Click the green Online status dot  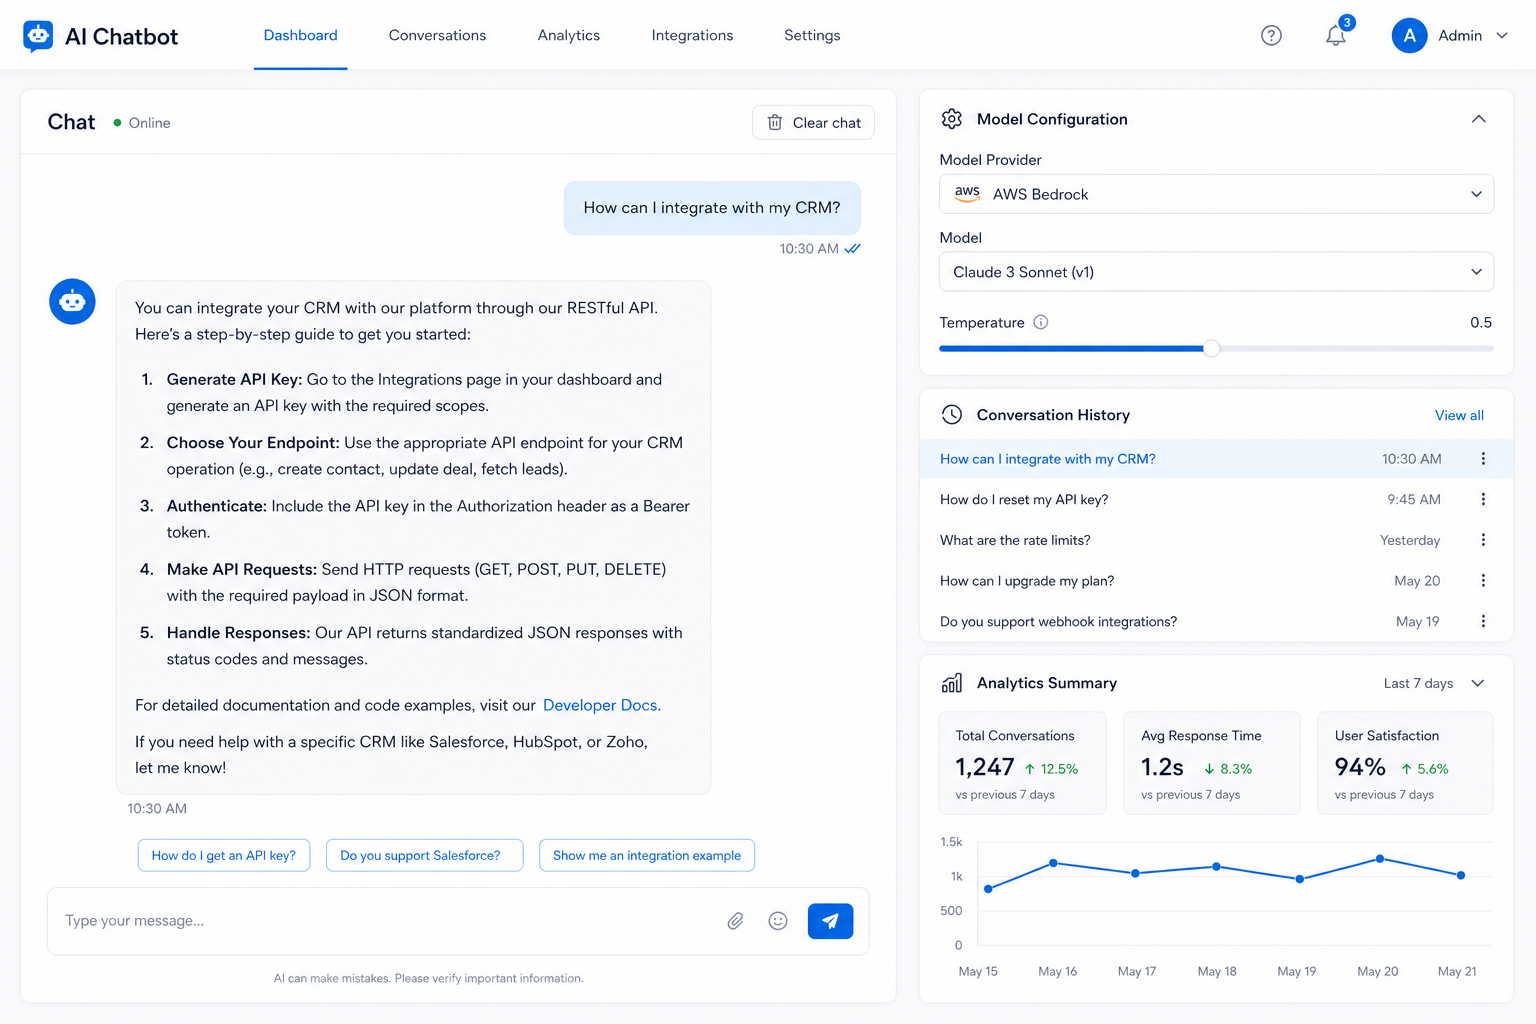pos(117,123)
